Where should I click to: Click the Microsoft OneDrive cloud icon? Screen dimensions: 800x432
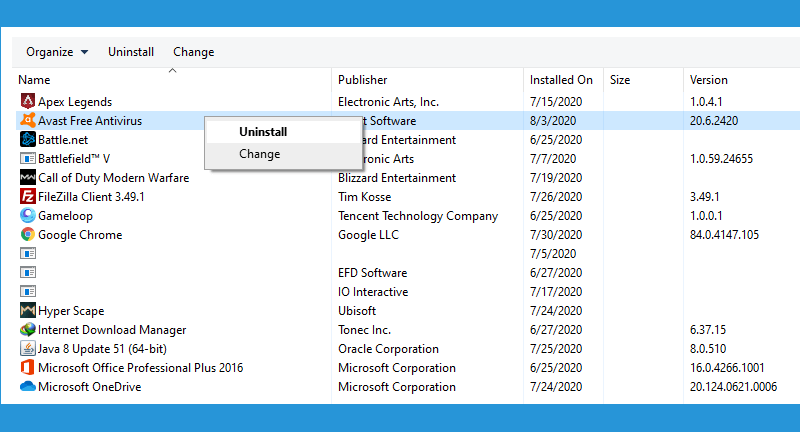point(28,387)
